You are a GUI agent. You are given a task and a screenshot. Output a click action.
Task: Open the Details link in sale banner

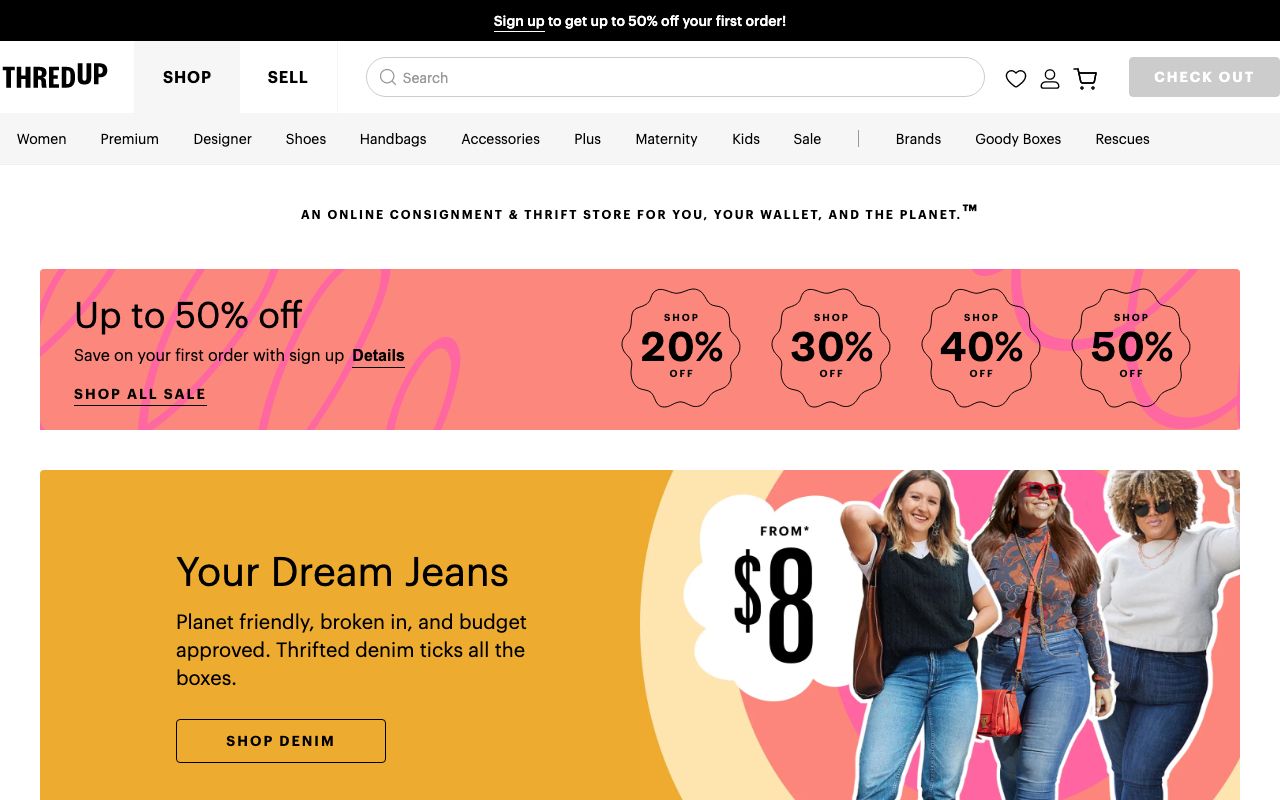point(378,356)
